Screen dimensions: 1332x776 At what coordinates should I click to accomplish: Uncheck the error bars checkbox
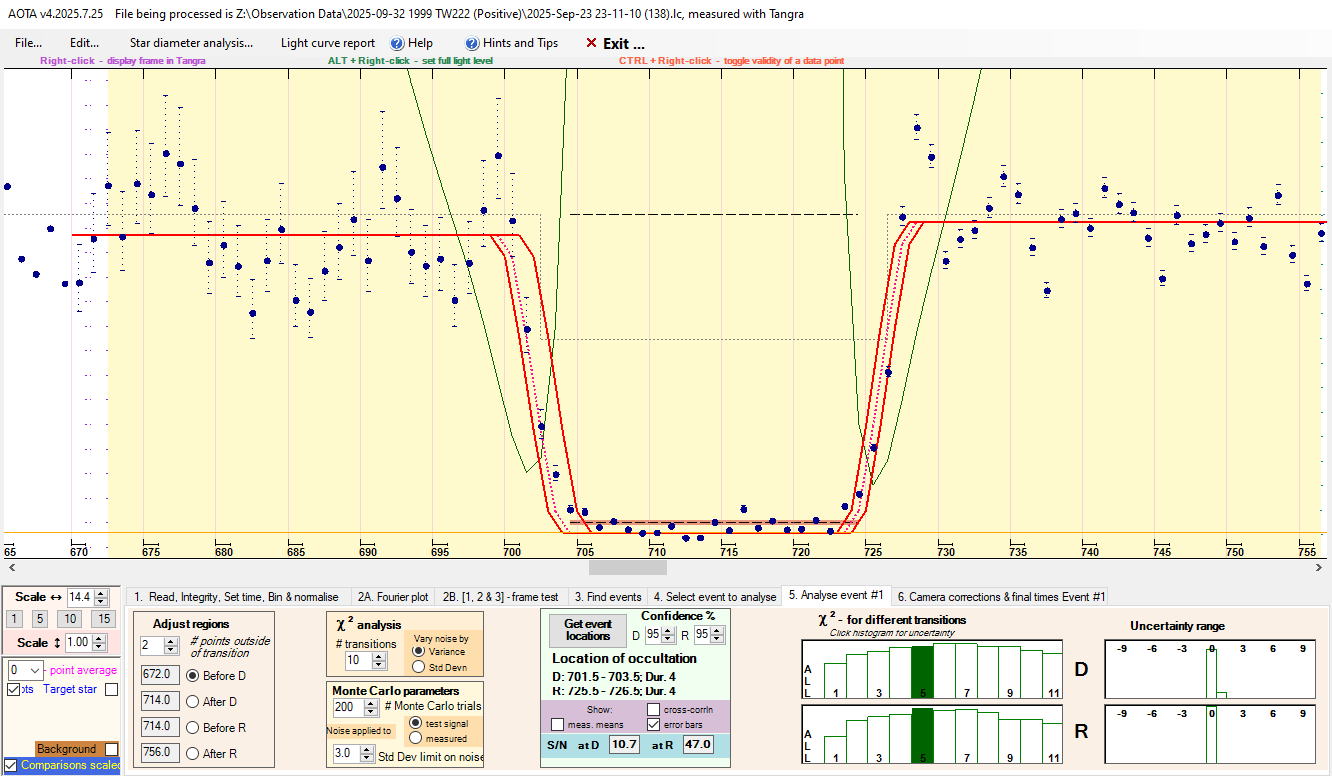pos(654,724)
